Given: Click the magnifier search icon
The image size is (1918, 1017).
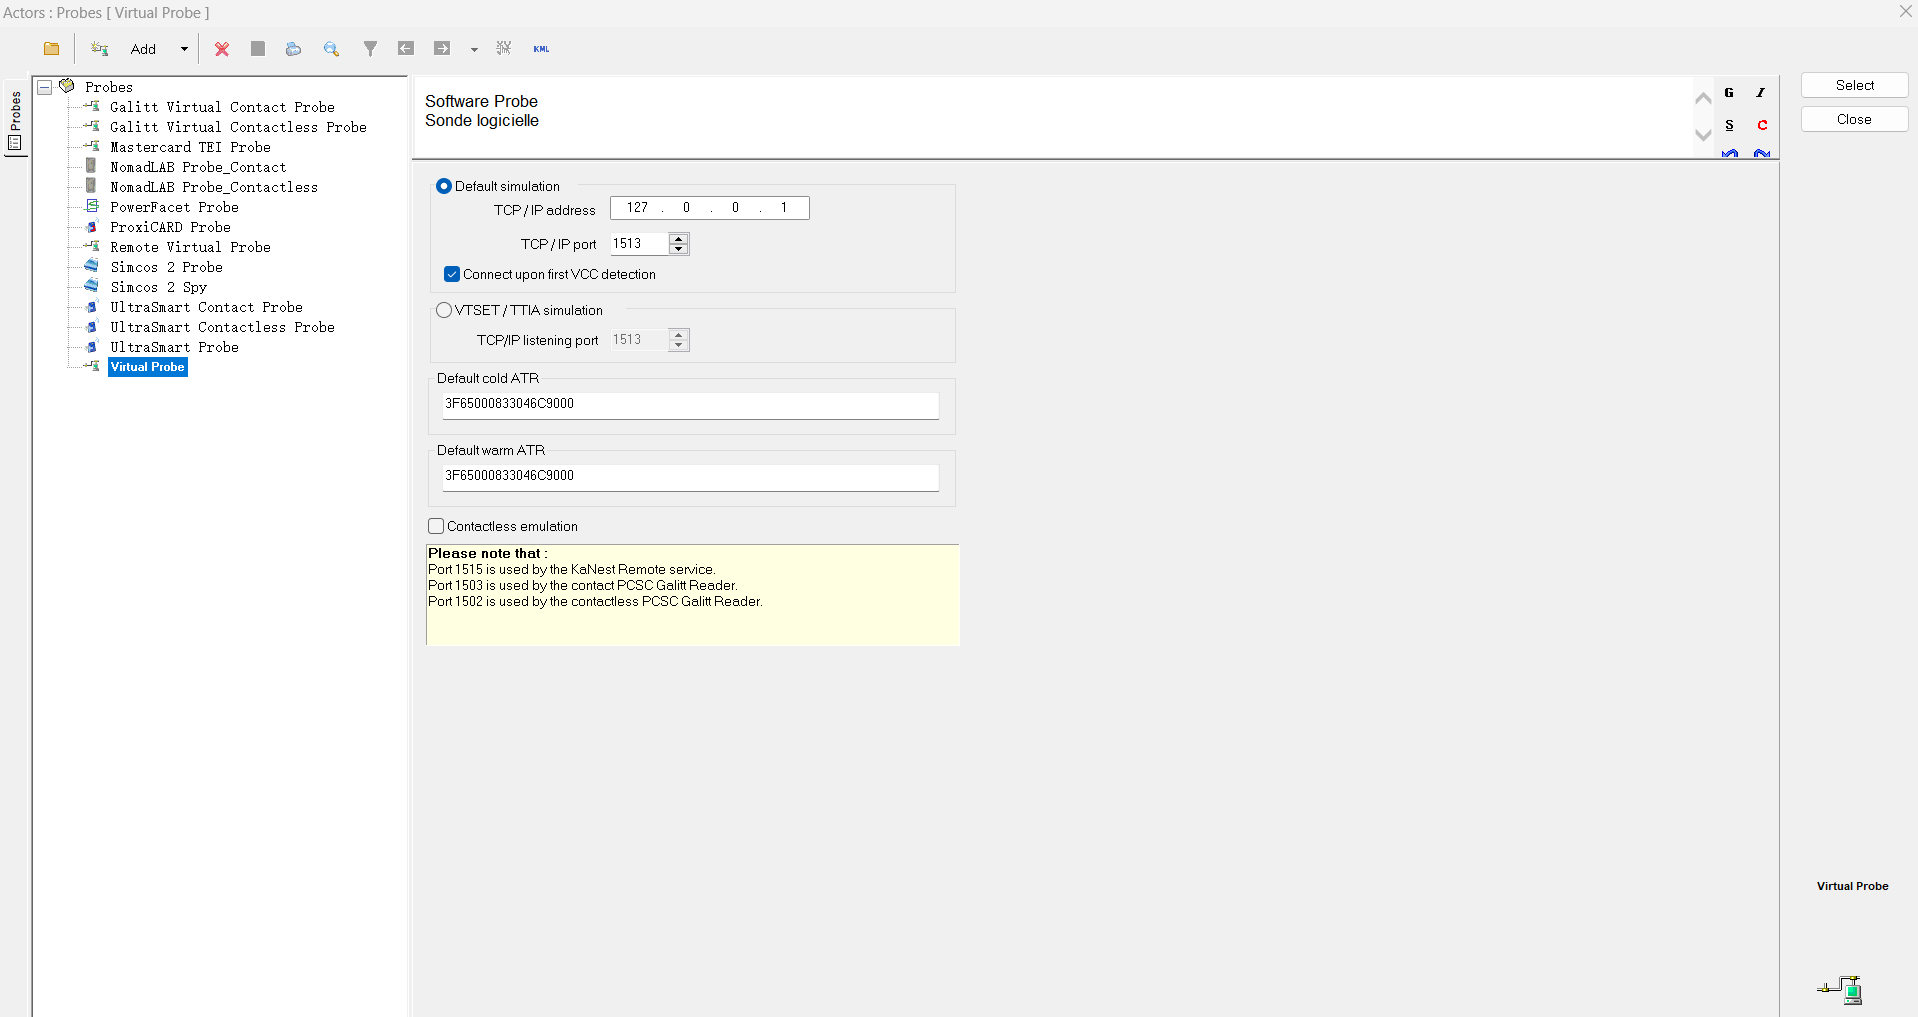Looking at the screenshot, I should pyautogui.click(x=331, y=49).
